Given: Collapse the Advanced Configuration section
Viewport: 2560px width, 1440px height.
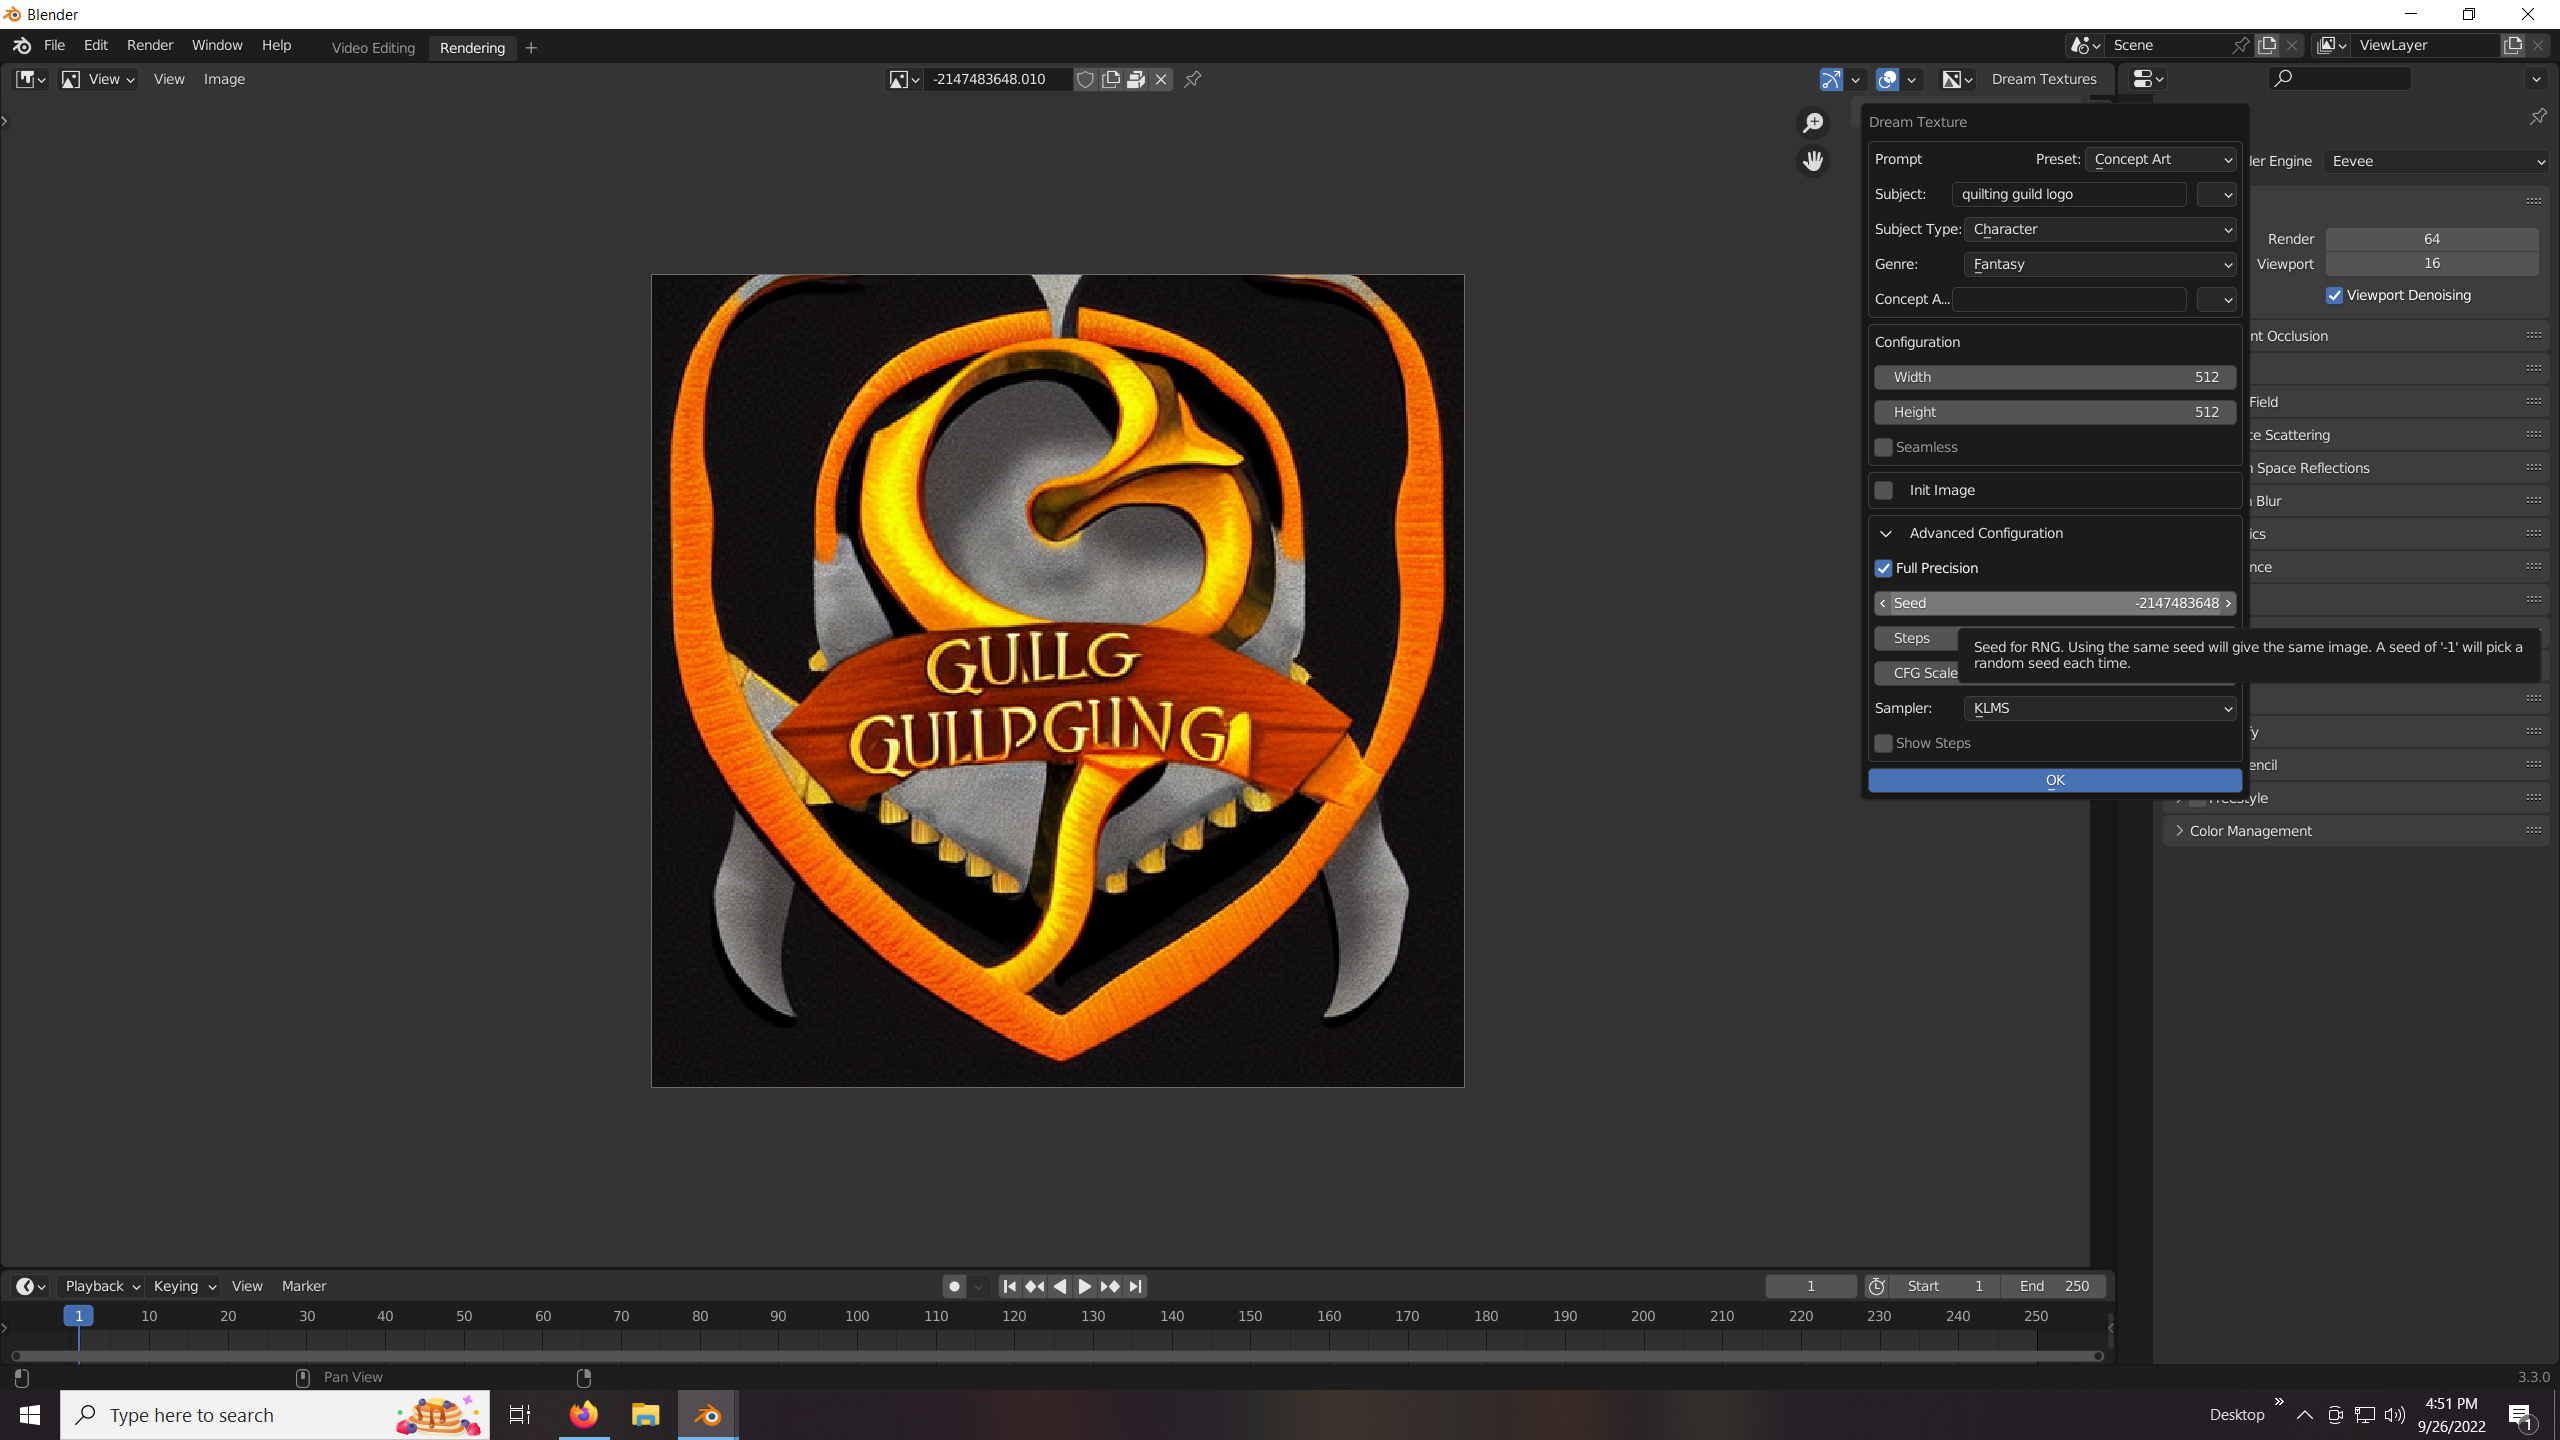Looking at the screenshot, I should [1886, 533].
